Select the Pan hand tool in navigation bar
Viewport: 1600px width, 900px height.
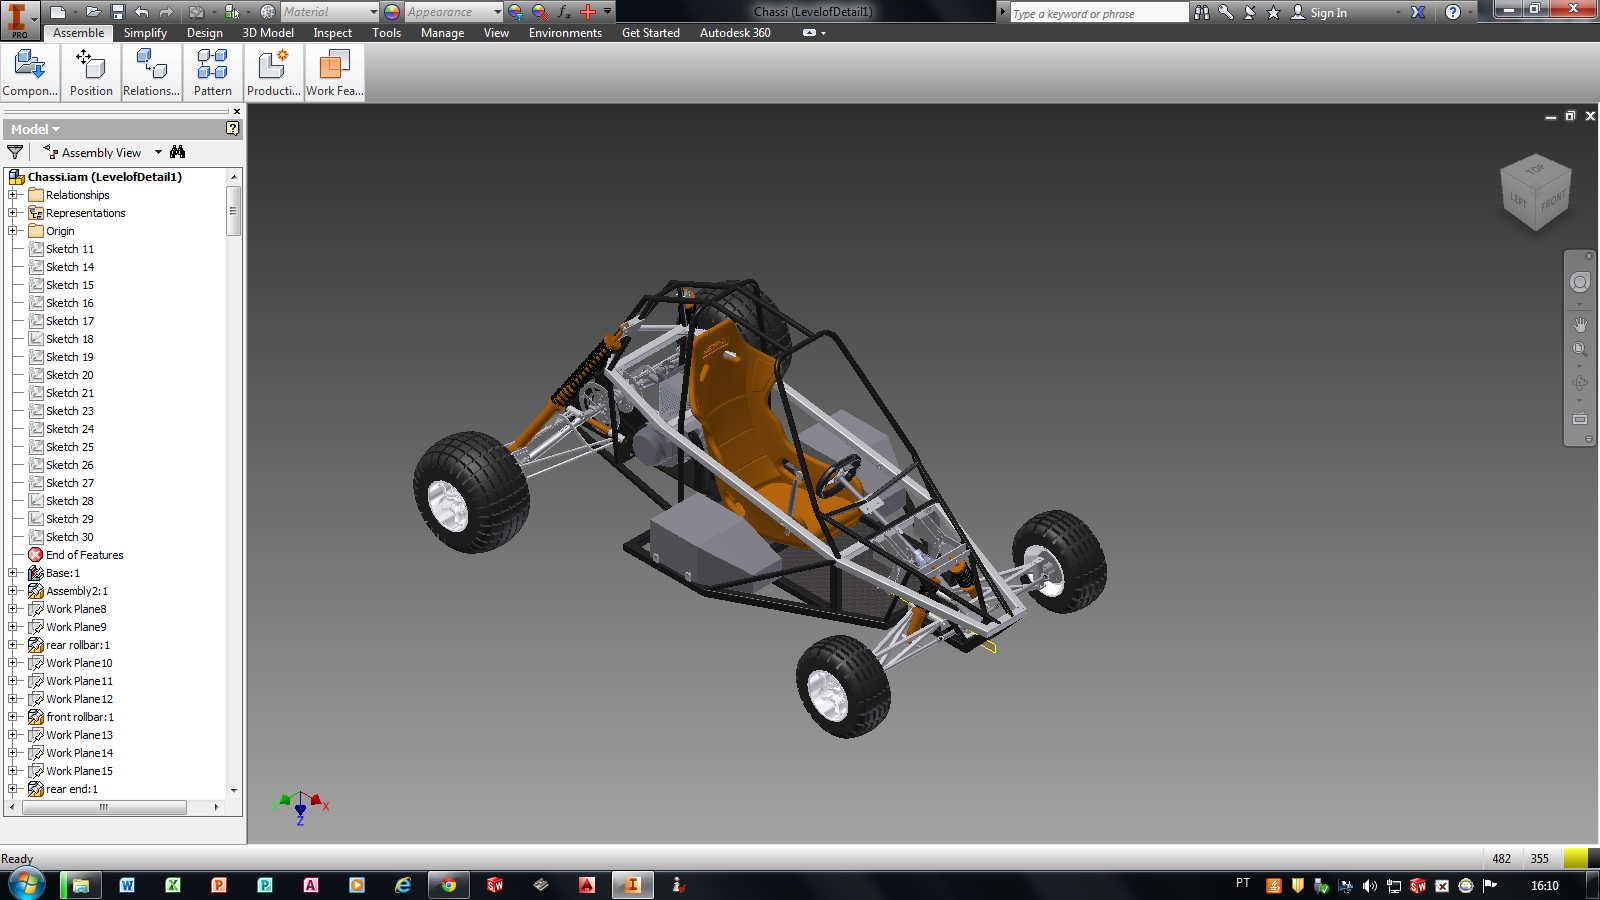1580,325
